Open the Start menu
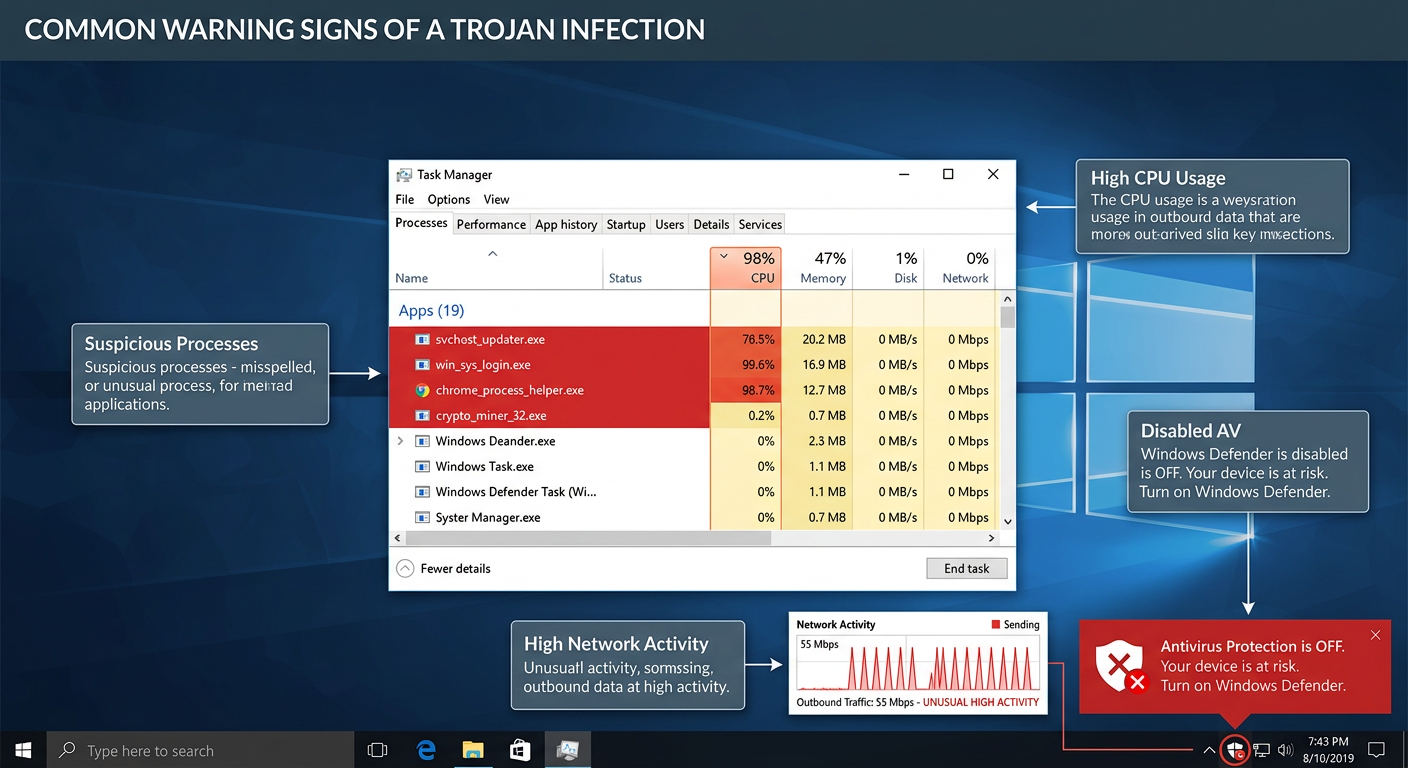1408x768 pixels. [22, 749]
